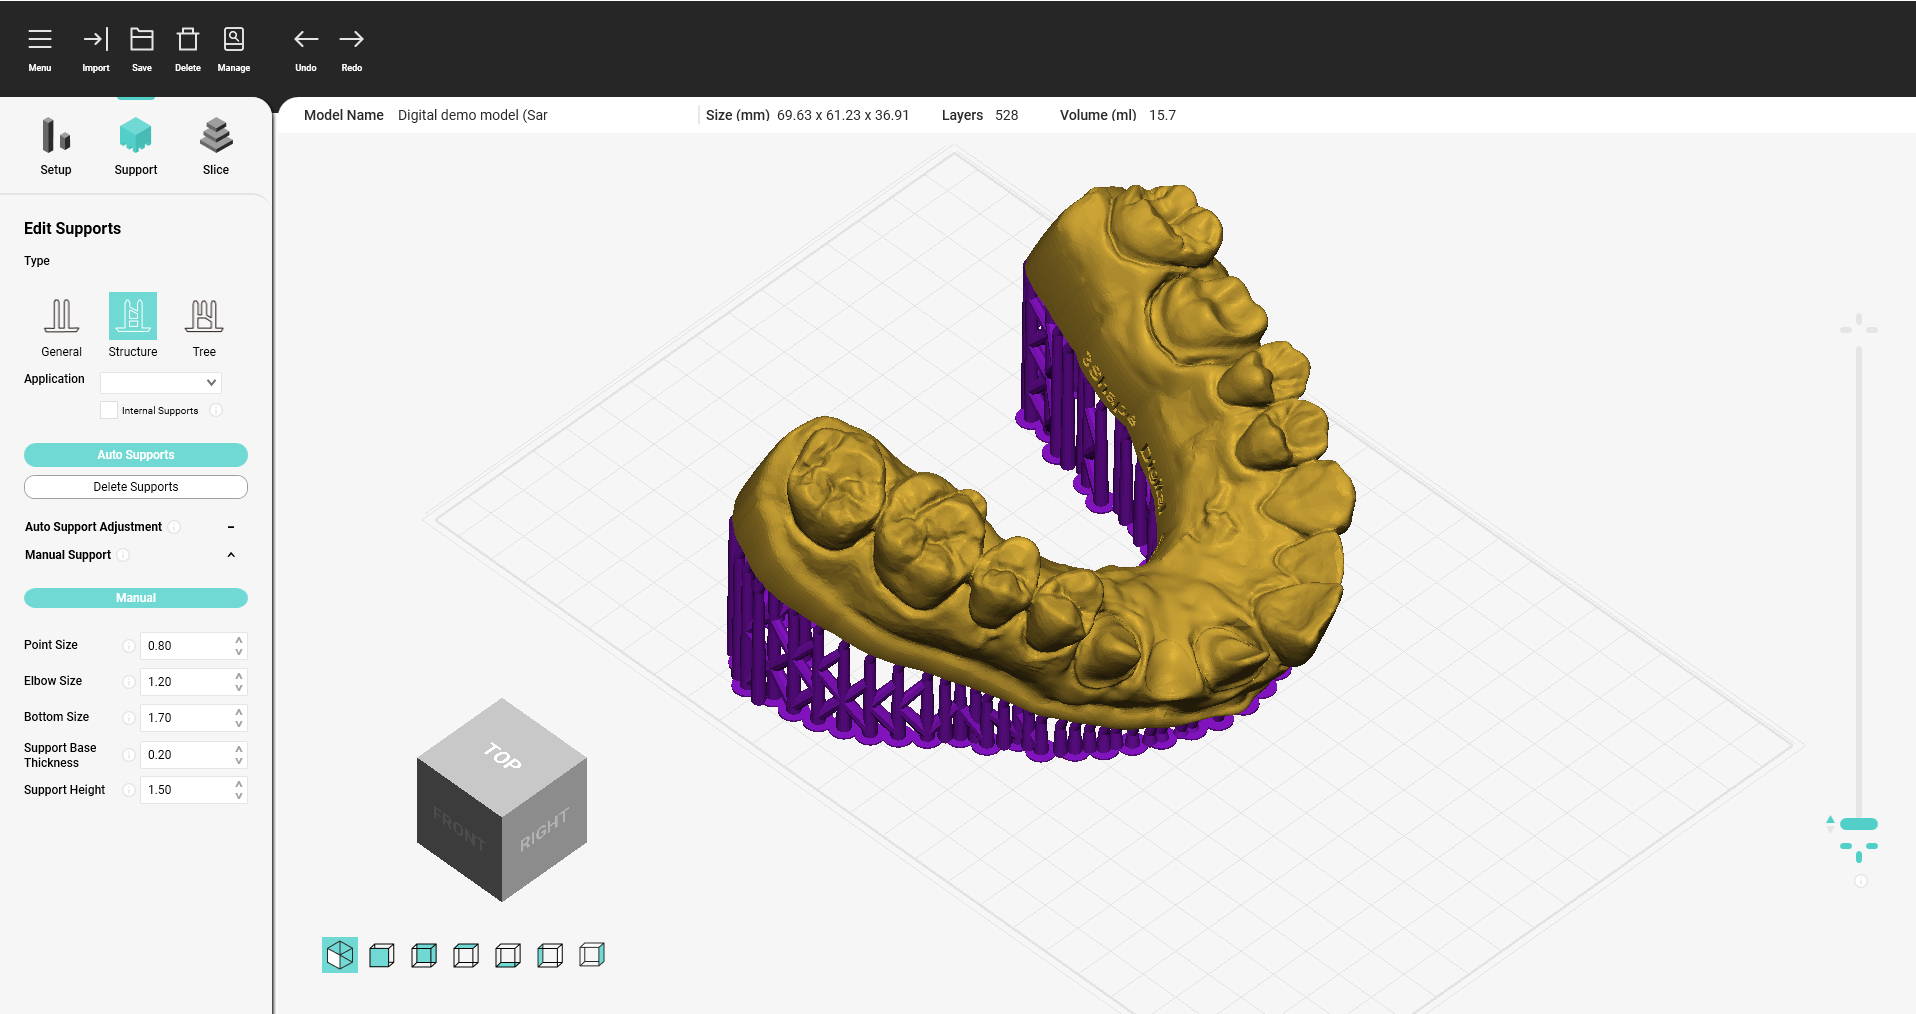This screenshot has height=1014, width=1916.
Task: Open the Manage icon
Action: click(233, 40)
